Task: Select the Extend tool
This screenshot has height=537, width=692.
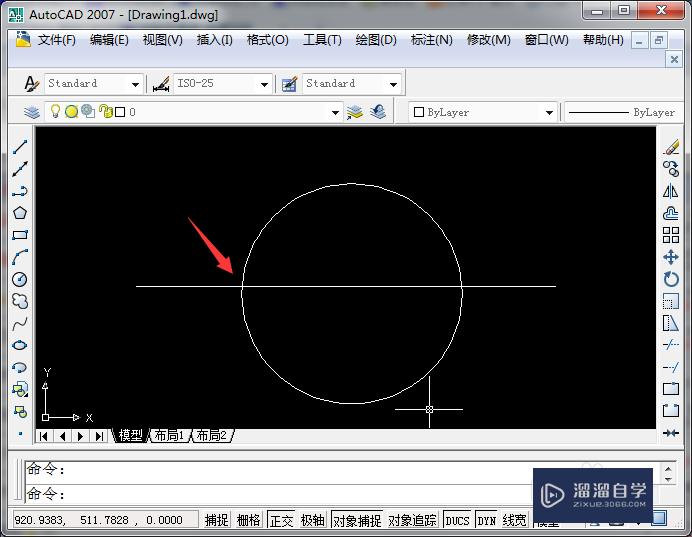Action: coord(671,367)
